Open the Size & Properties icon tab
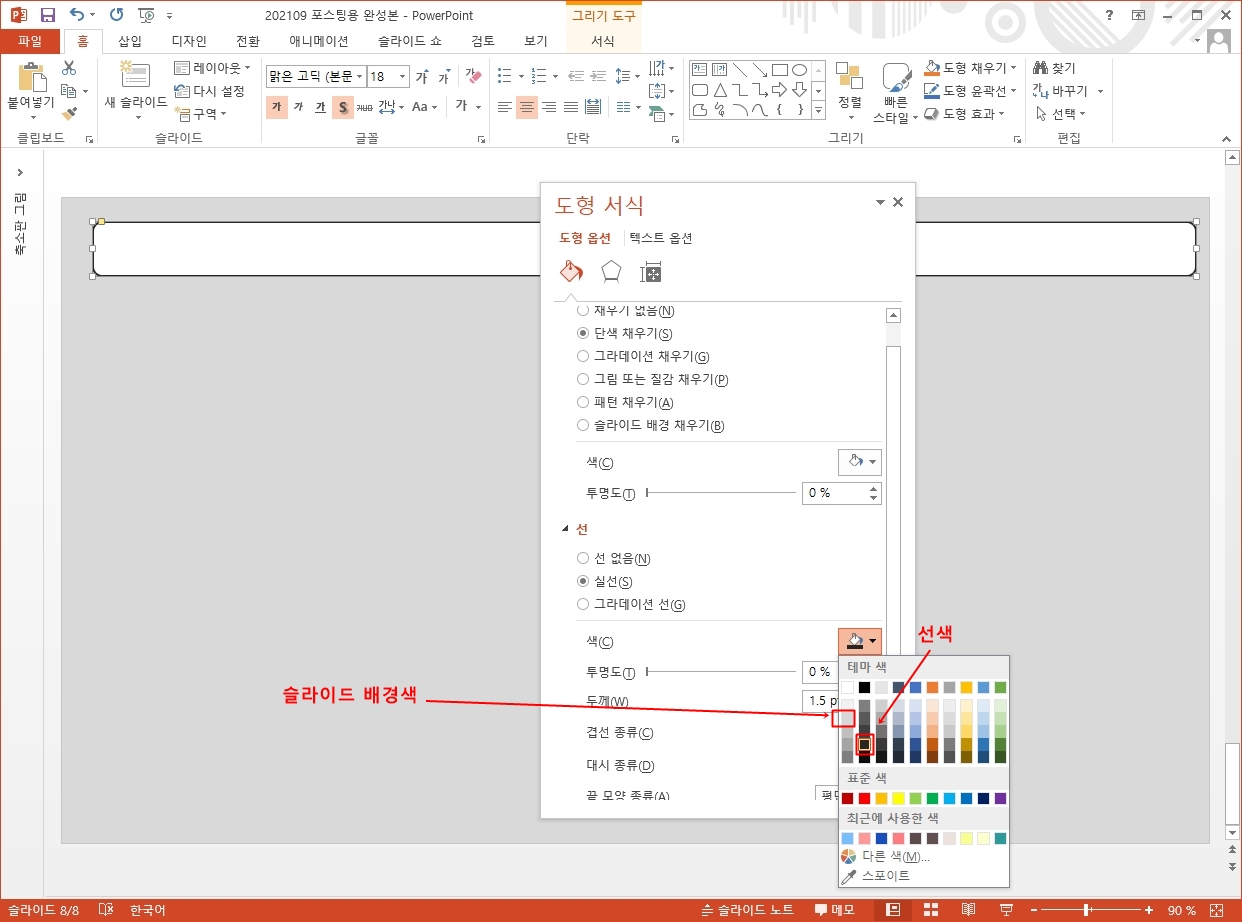This screenshot has width=1242, height=922. [x=651, y=271]
